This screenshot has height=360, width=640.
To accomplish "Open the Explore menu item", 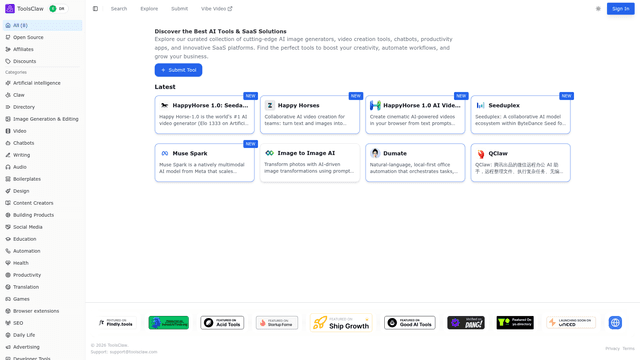I will click(x=149, y=9).
